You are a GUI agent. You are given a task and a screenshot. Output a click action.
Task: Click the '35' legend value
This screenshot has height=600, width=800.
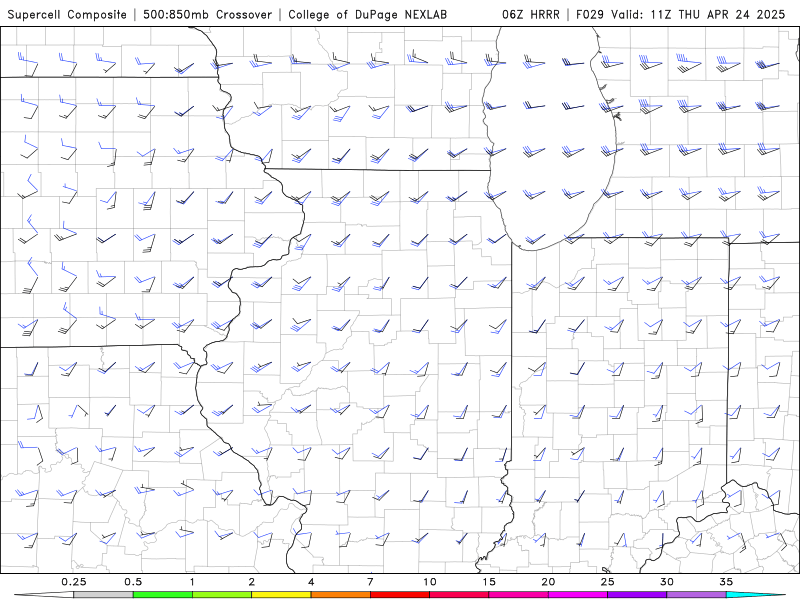coord(726,582)
